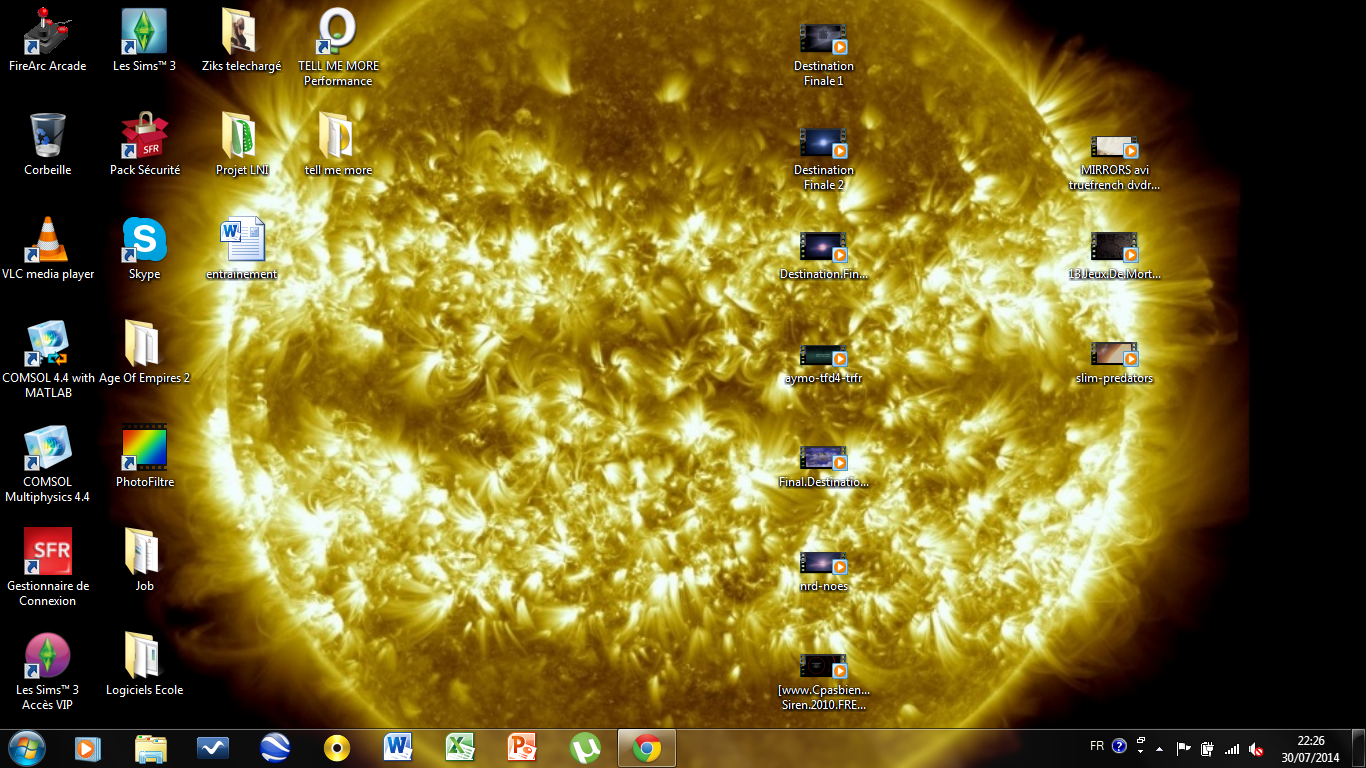
Task: Click the blue help icon in tray
Action: [1119, 746]
